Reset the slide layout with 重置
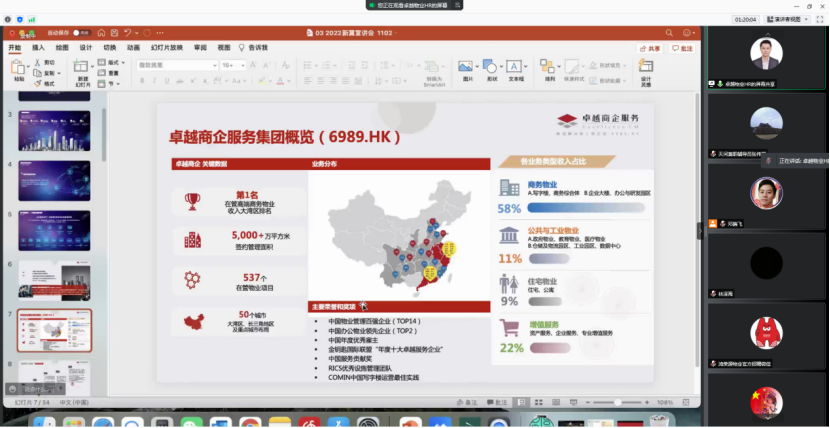This screenshot has width=830, height=428. pyautogui.click(x=109, y=73)
